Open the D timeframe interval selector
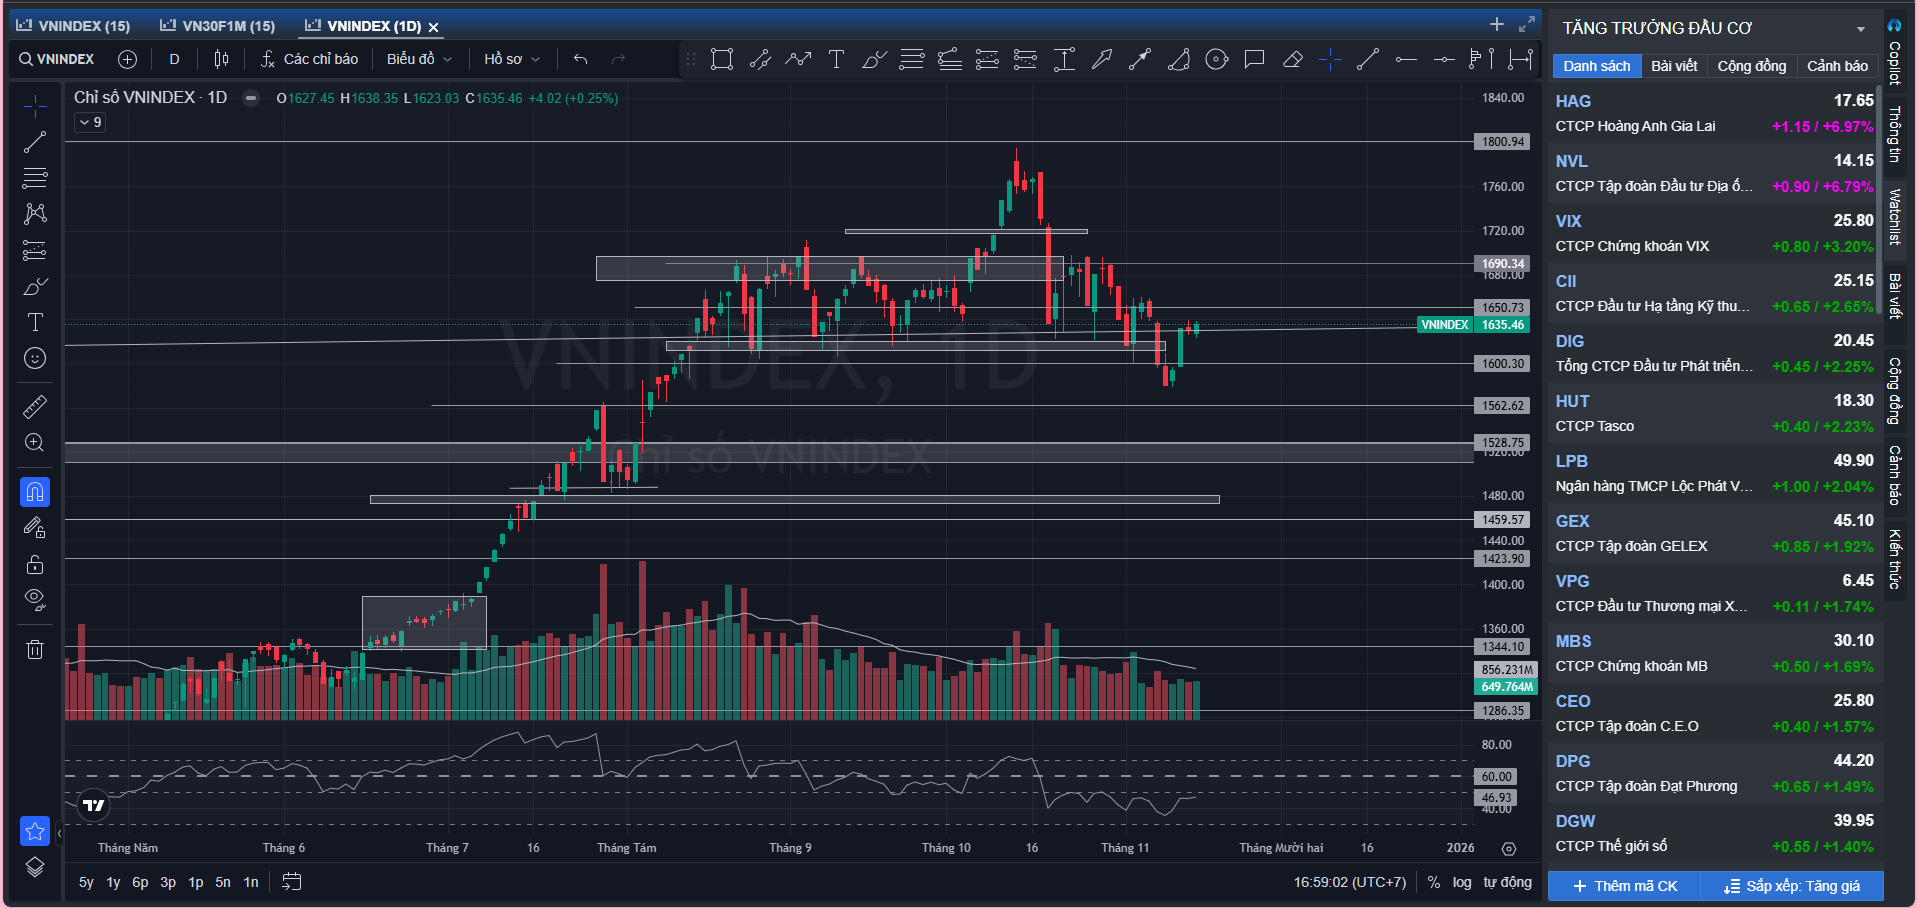This screenshot has width=1918, height=908. [174, 59]
